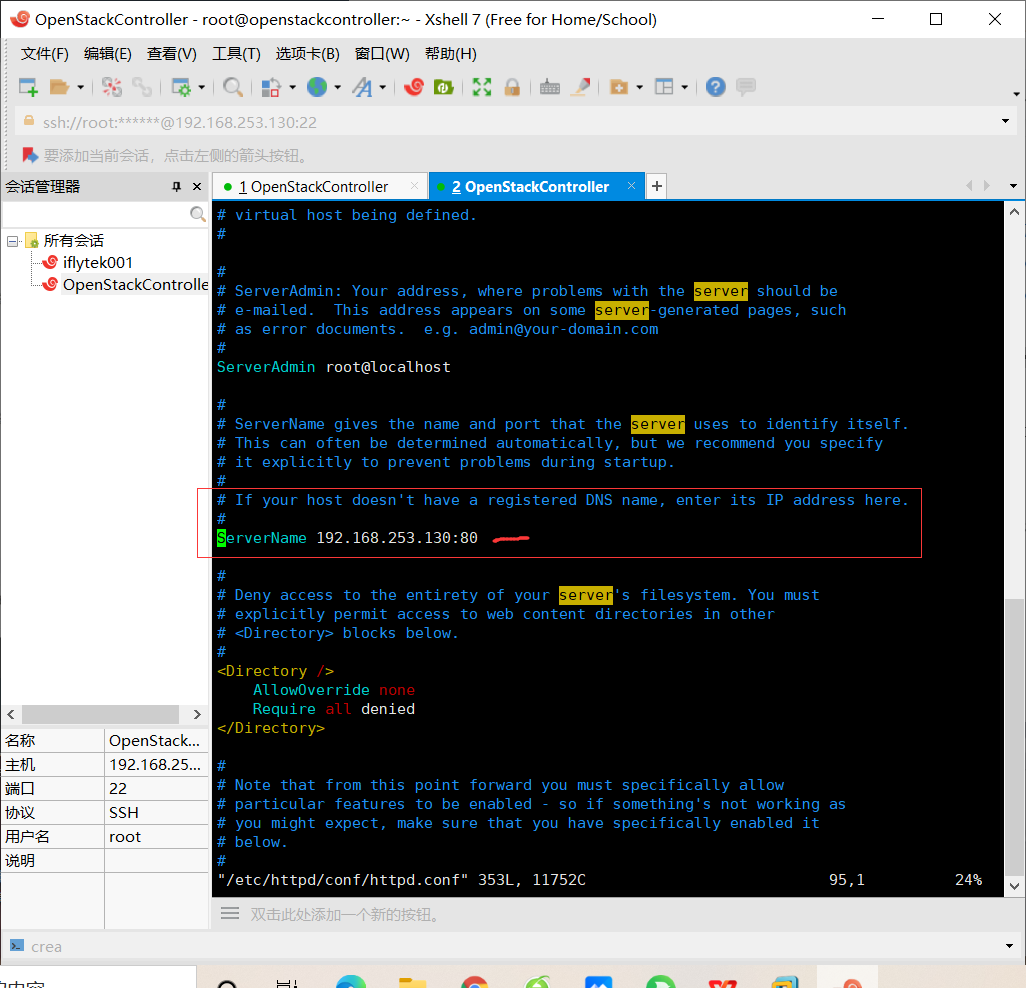Open the globe encoding dropdown arrow
This screenshot has height=988, width=1026.
tap(338, 87)
